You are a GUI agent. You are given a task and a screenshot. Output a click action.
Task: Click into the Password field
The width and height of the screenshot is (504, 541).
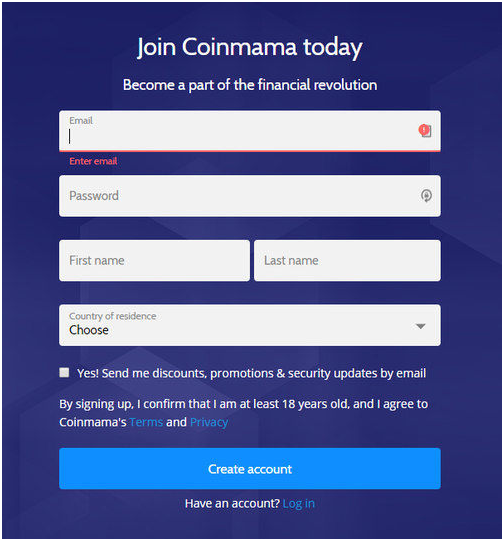(250, 196)
